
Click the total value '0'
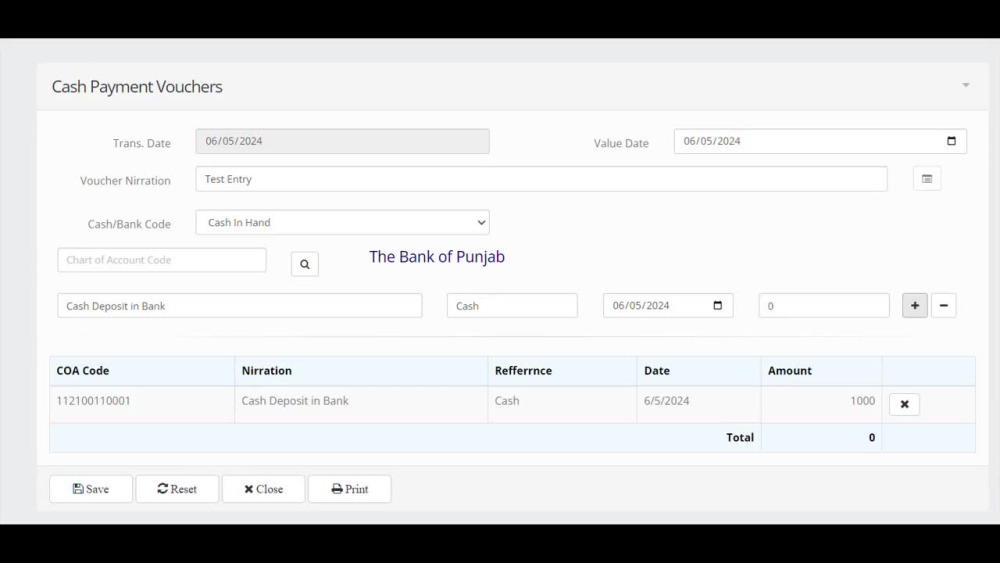[x=872, y=437]
